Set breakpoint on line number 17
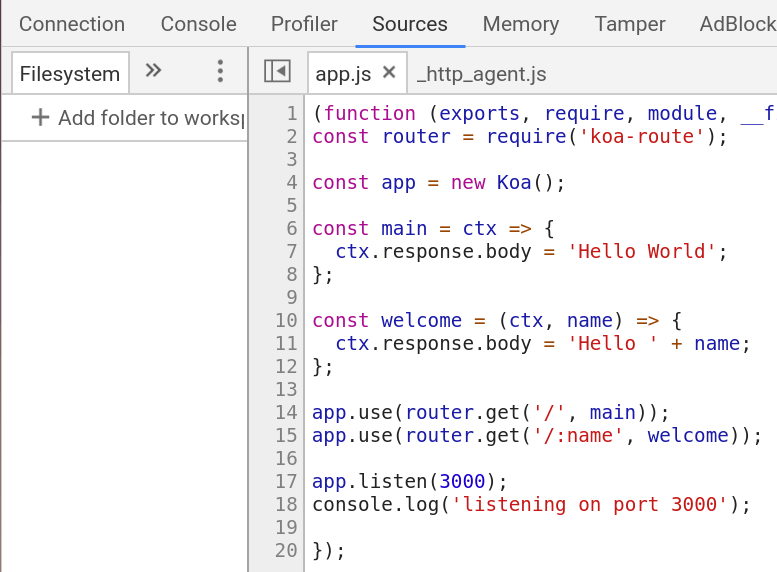The height and width of the screenshot is (572, 777). coord(286,481)
